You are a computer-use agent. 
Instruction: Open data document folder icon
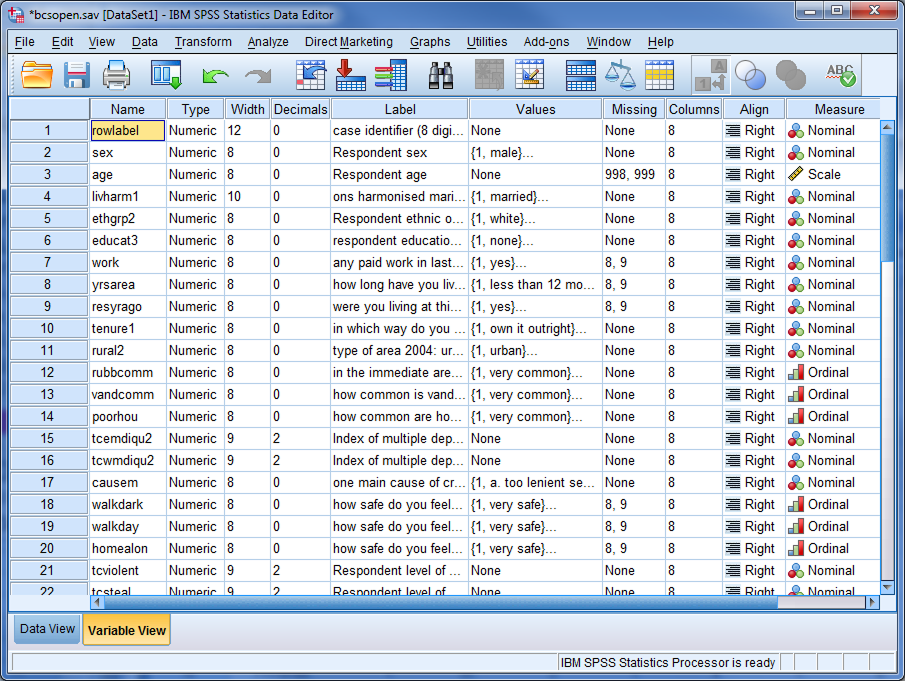37,75
